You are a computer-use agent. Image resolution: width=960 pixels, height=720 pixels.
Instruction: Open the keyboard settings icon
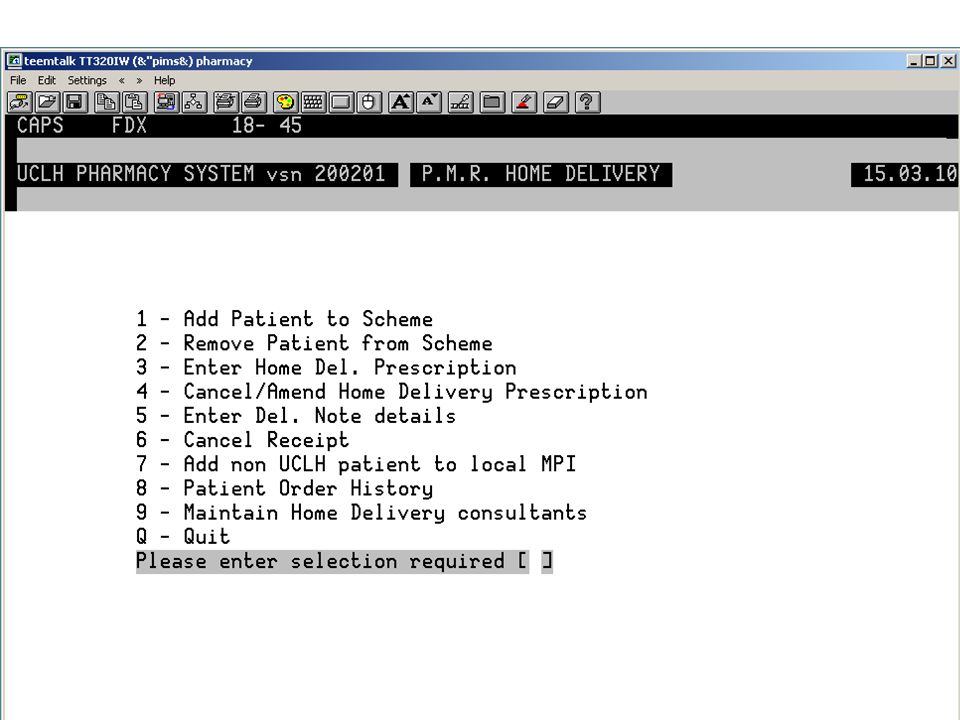tap(313, 102)
